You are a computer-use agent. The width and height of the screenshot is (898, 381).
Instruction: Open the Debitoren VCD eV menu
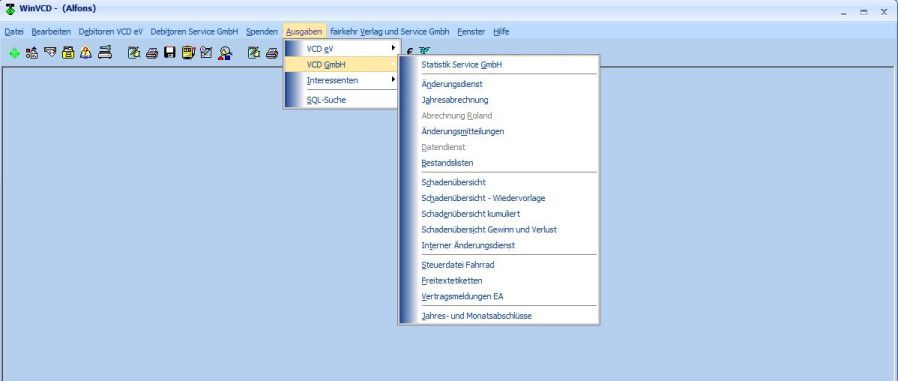[111, 32]
